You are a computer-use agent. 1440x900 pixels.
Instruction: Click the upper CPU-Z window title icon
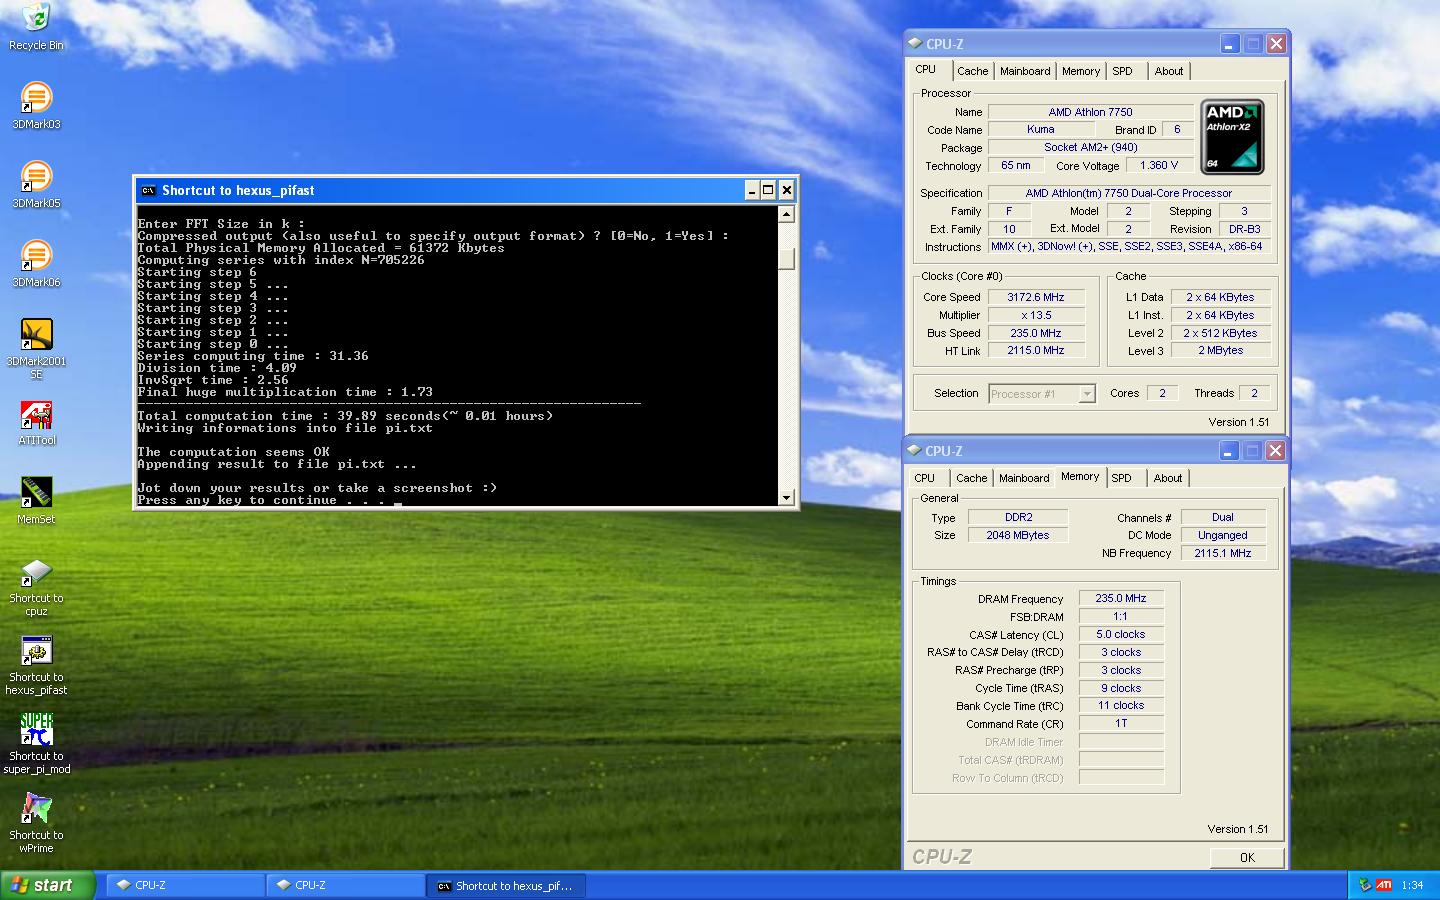tap(915, 44)
